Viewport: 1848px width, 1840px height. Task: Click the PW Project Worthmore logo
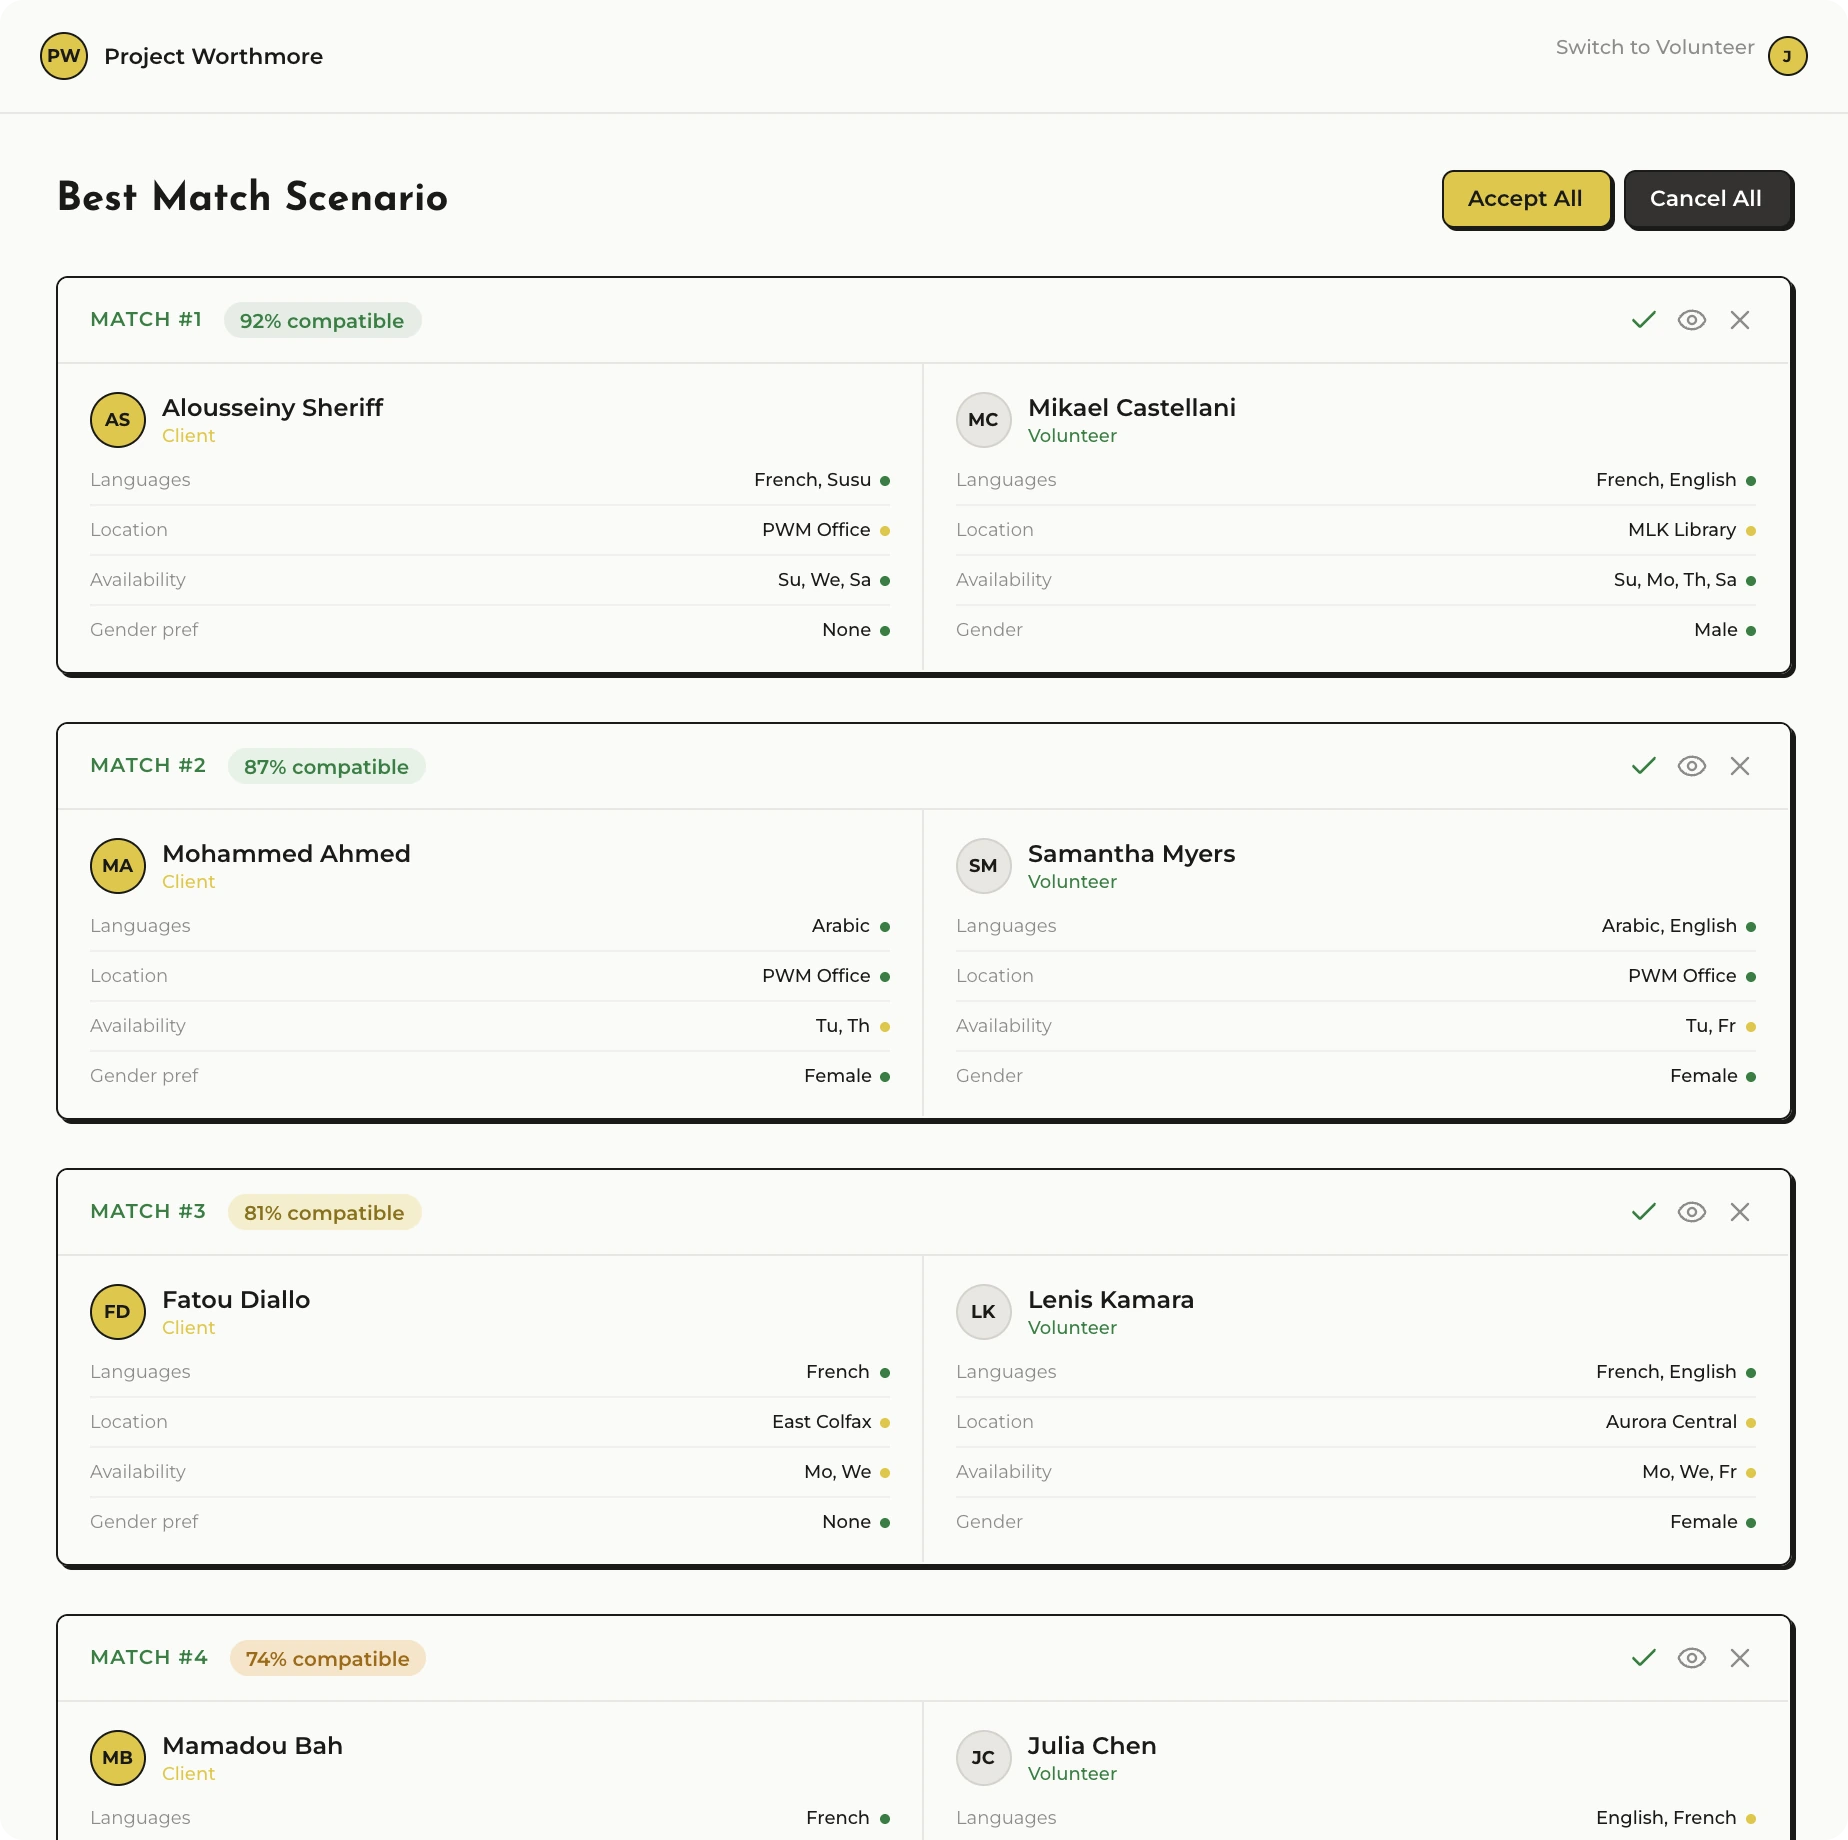click(x=64, y=56)
